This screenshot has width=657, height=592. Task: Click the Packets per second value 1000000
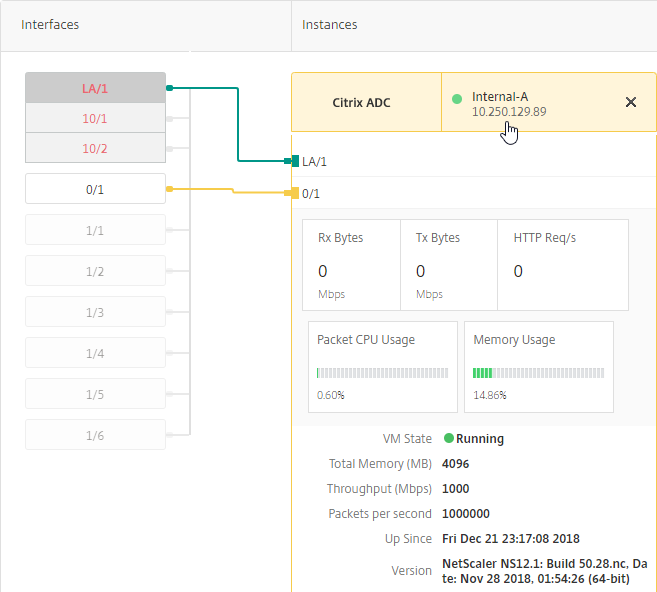pos(466,514)
